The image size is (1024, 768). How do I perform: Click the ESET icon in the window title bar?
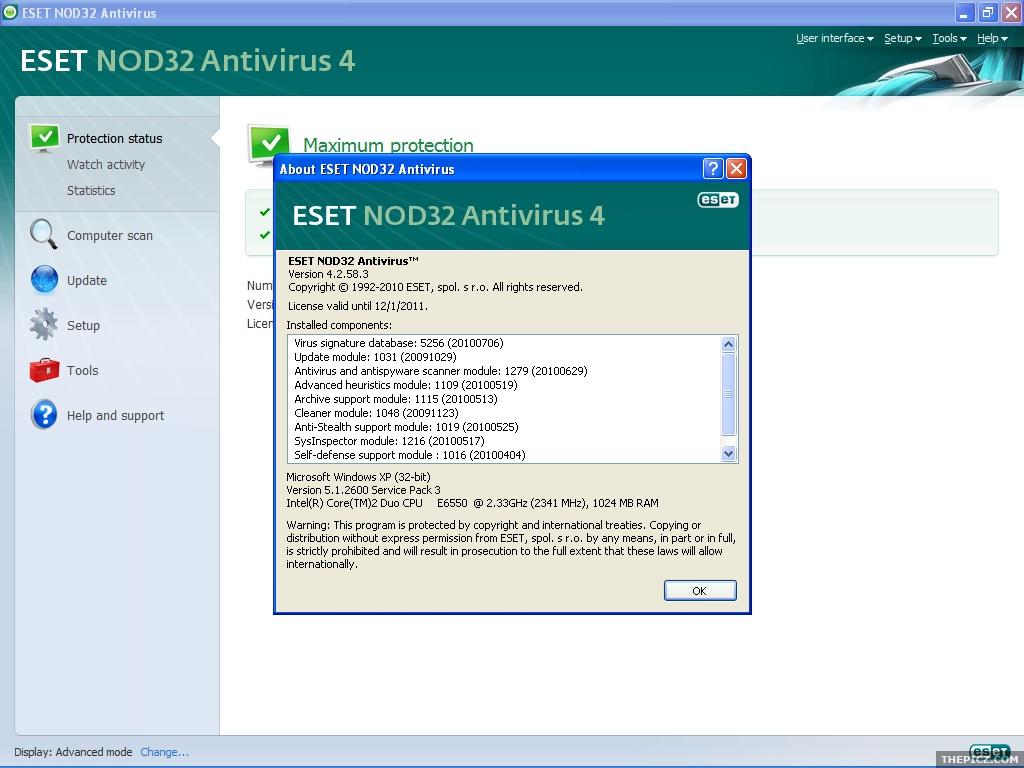[x=10, y=12]
